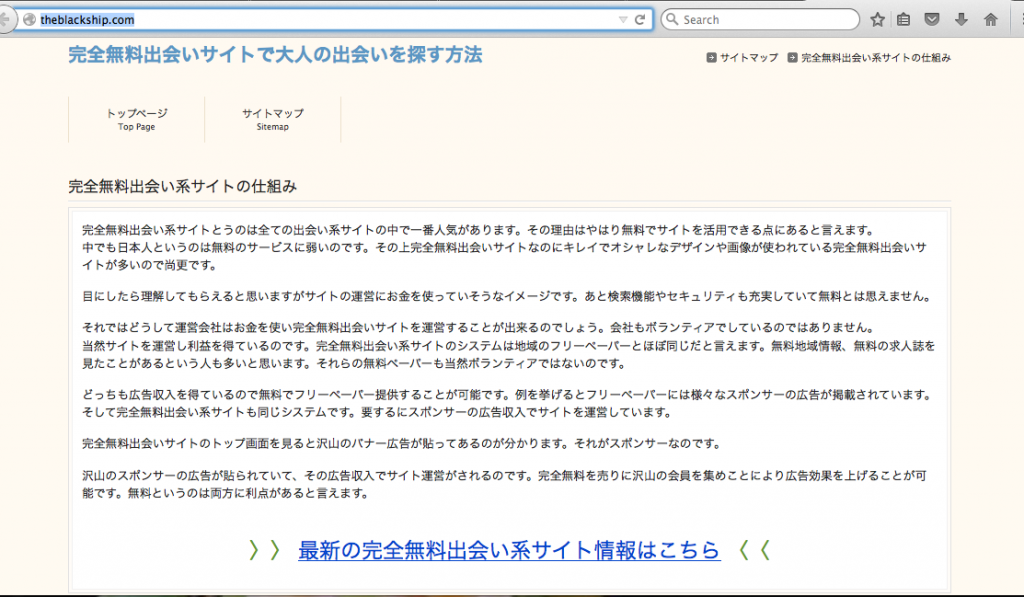1024x597 pixels.
Task: Bookmark this page with the star icon
Action: point(877,20)
